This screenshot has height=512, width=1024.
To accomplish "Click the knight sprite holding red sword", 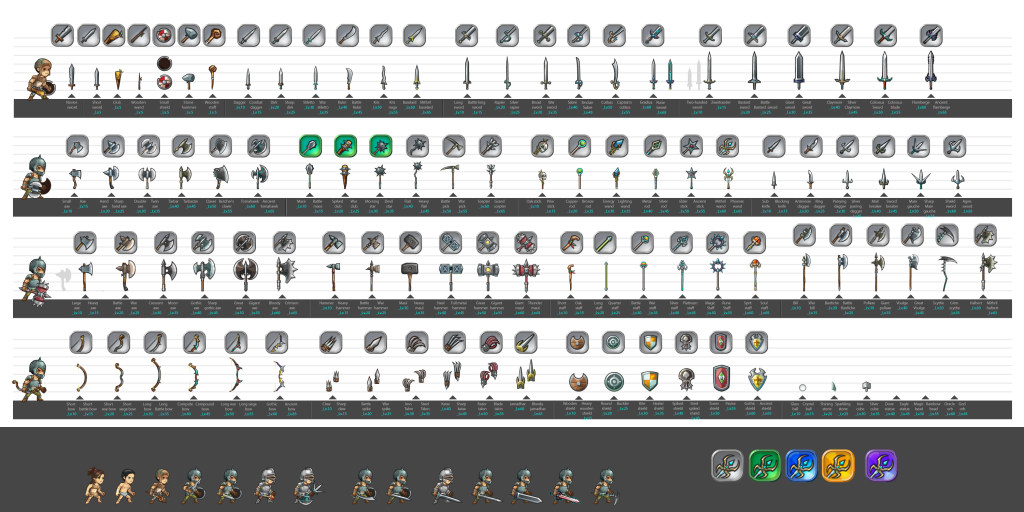I will coord(566,485).
